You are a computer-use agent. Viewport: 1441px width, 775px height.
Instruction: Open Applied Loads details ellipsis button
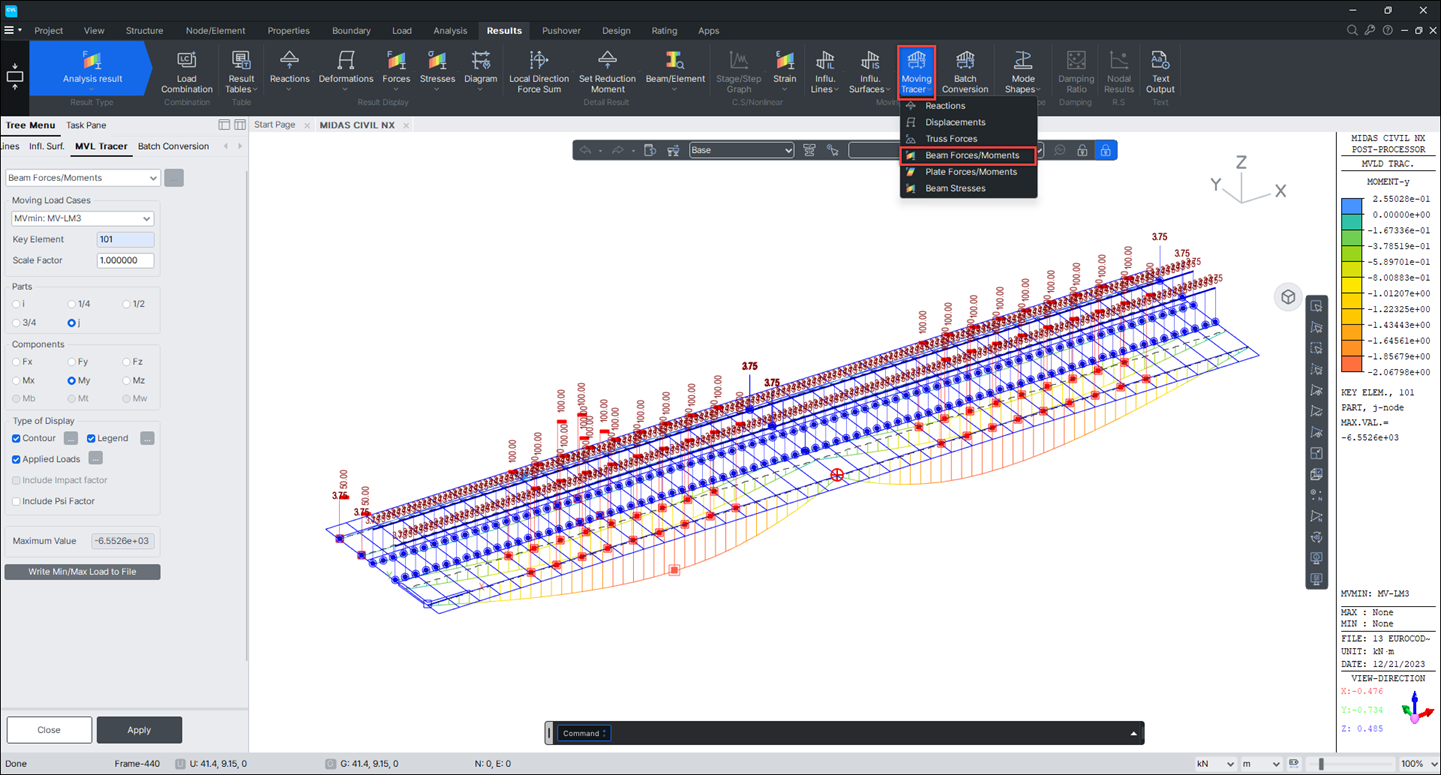95,458
